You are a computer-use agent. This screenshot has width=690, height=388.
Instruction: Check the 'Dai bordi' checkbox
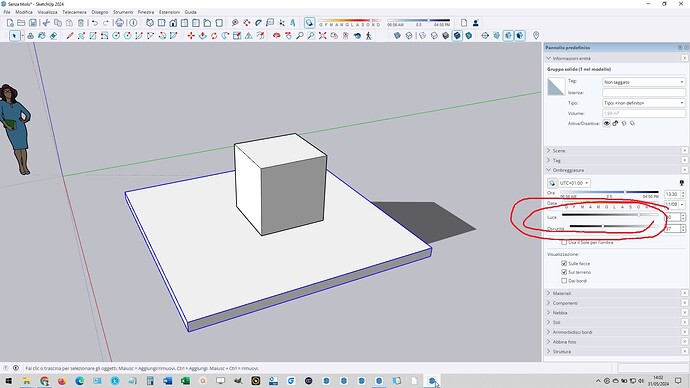tap(564, 281)
